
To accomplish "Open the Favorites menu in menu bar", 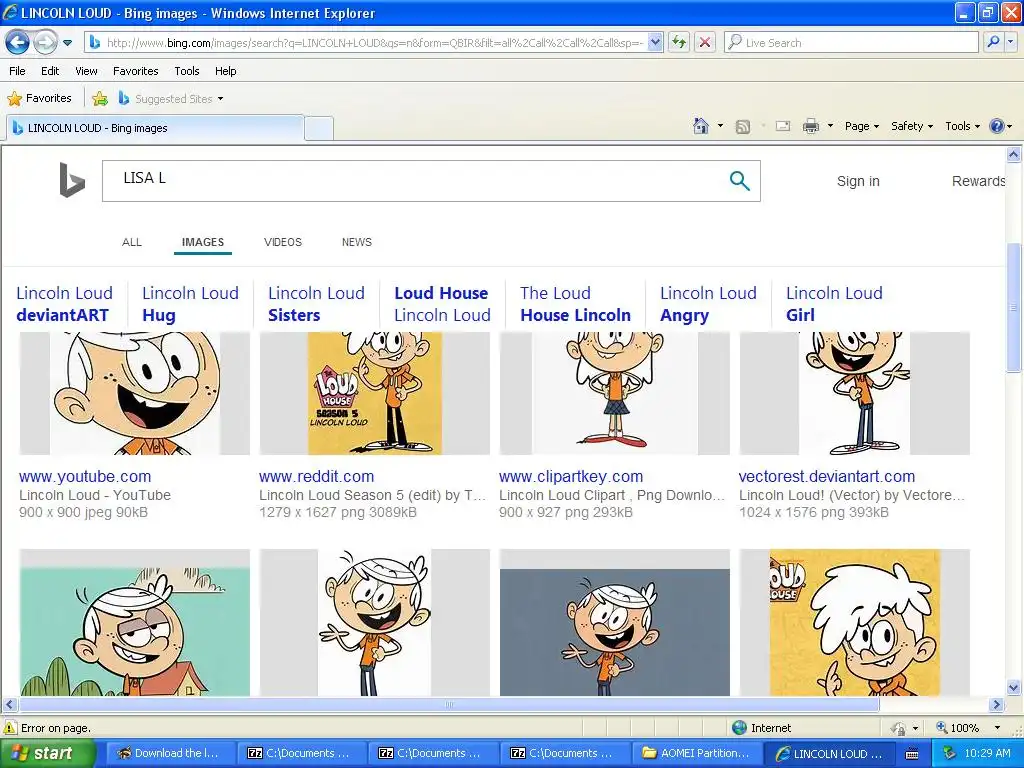I will (x=136, y=71).
